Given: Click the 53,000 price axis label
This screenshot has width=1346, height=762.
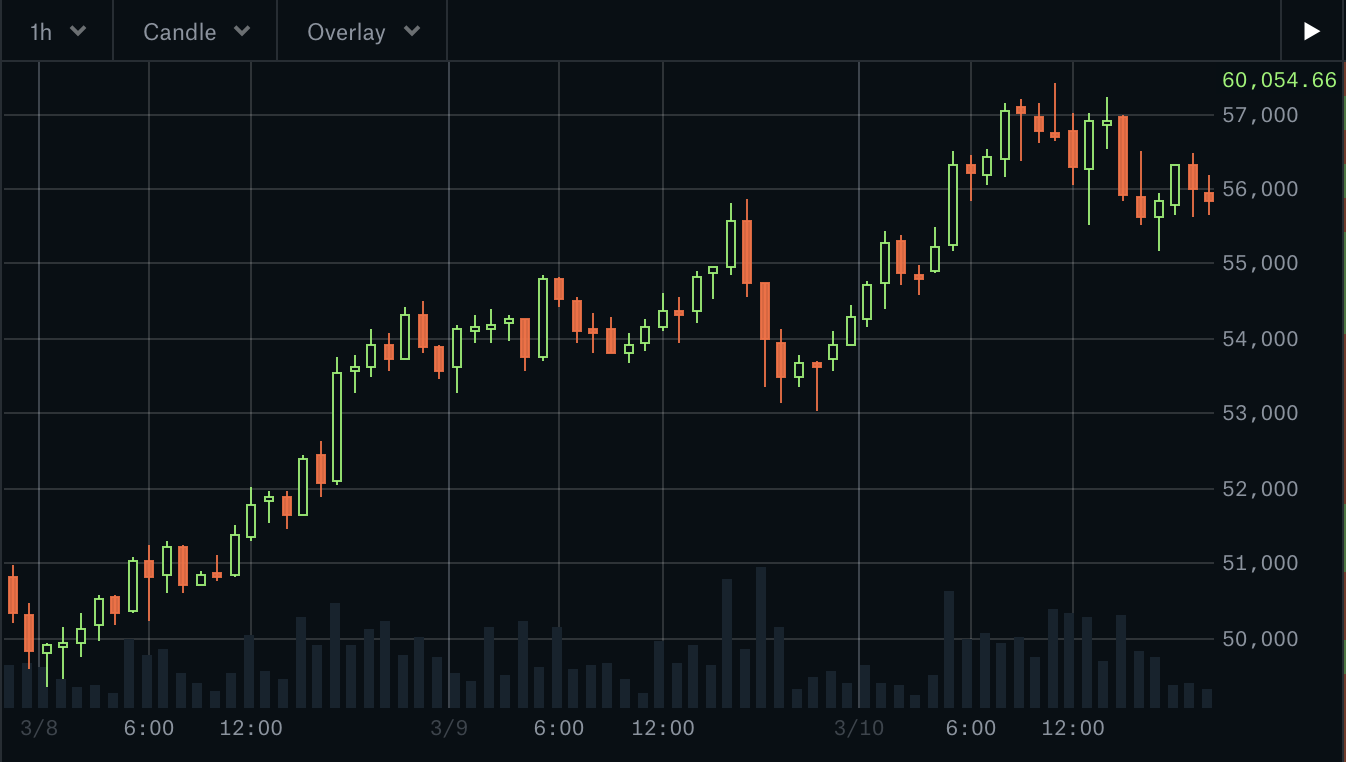Looking at the screenshot, I should 1260,413.
